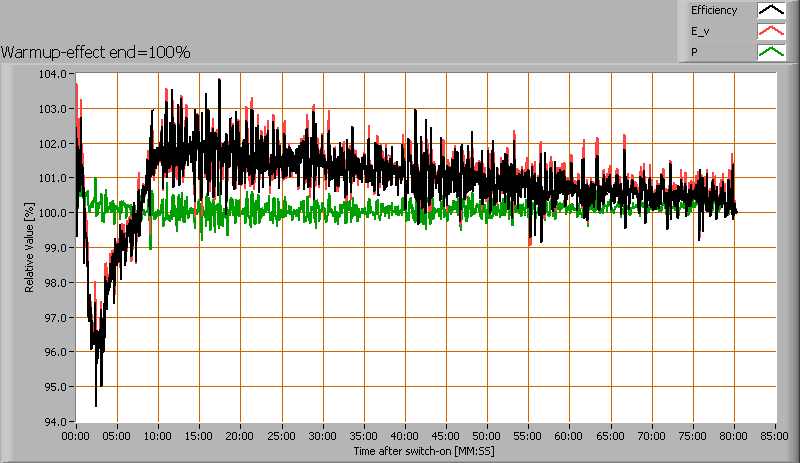Click the 25:00 x-axis tick label
Image resolution: width=800 pixels, height=463 pixels.
(x=281, y=436)
